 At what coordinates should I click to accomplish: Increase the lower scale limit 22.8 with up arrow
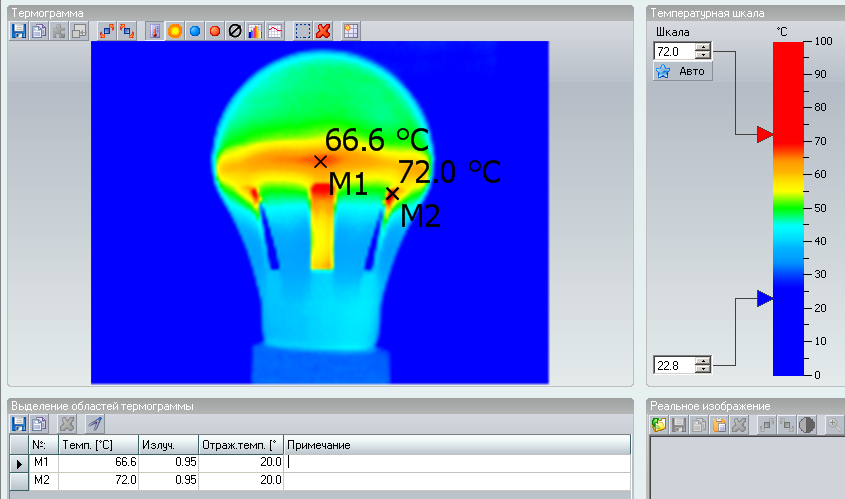(703, 361)
